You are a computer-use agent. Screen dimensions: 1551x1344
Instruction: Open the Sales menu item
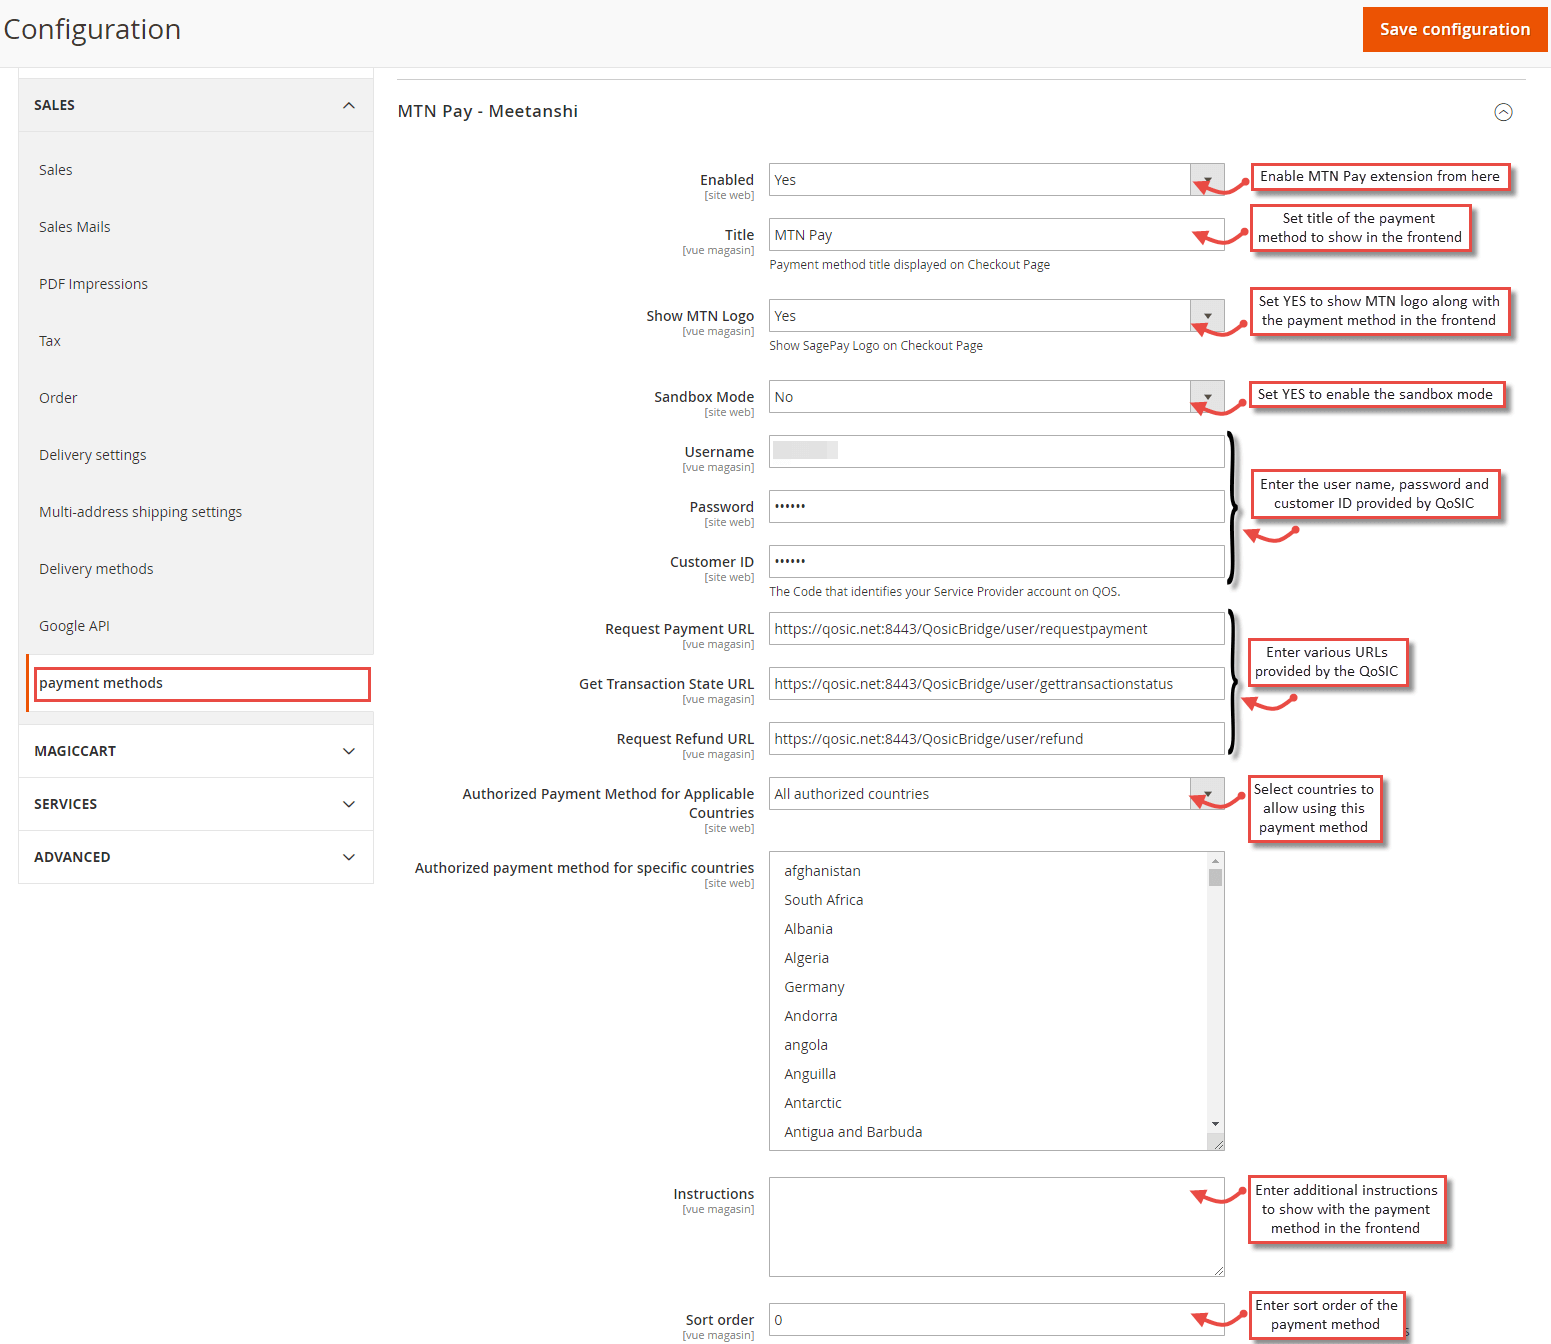[56, 170]
